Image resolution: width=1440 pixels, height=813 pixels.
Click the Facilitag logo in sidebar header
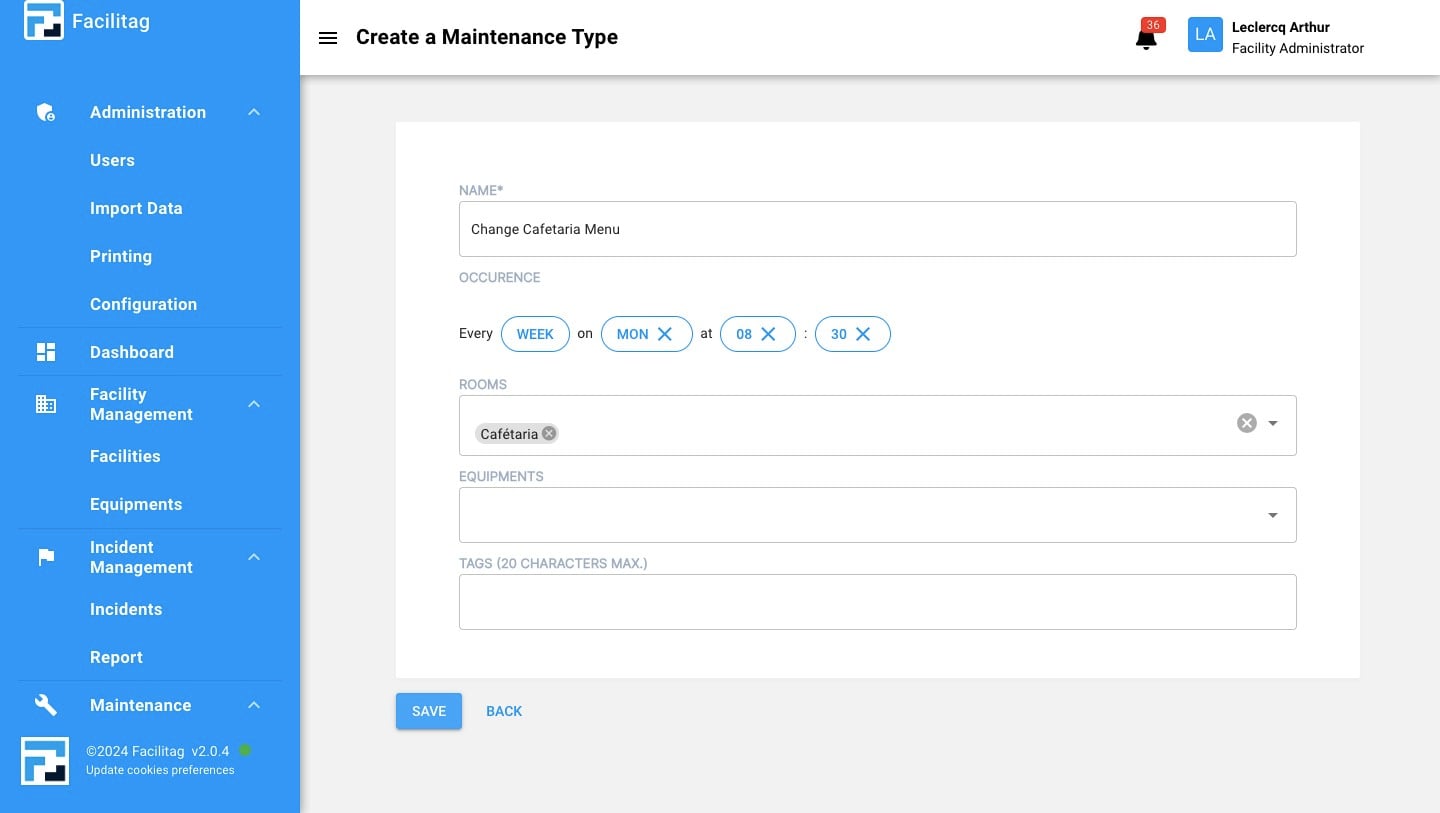44,21
